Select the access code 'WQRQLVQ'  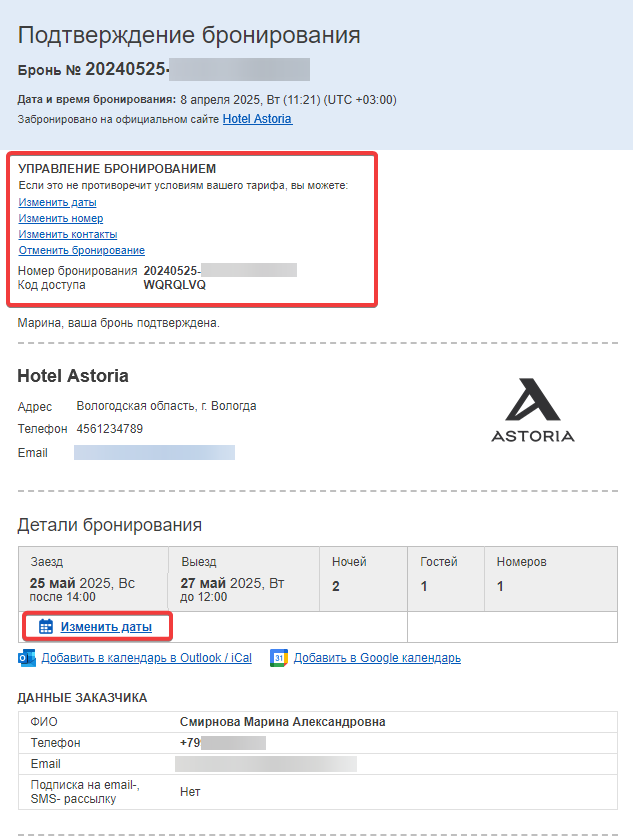point(175,285)
